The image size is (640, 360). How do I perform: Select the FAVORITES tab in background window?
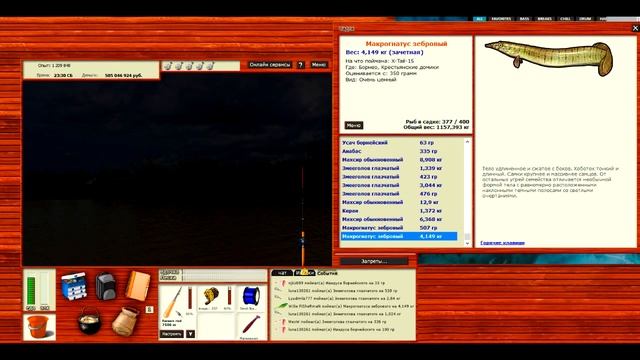tap(501, 19)
